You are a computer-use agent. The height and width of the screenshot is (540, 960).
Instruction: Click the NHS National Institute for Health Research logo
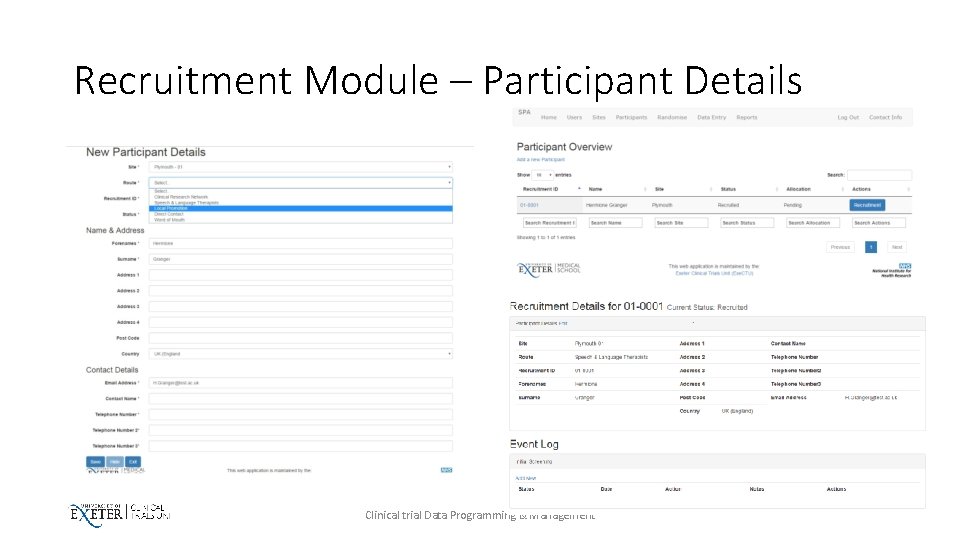click(x=892, y=271)
